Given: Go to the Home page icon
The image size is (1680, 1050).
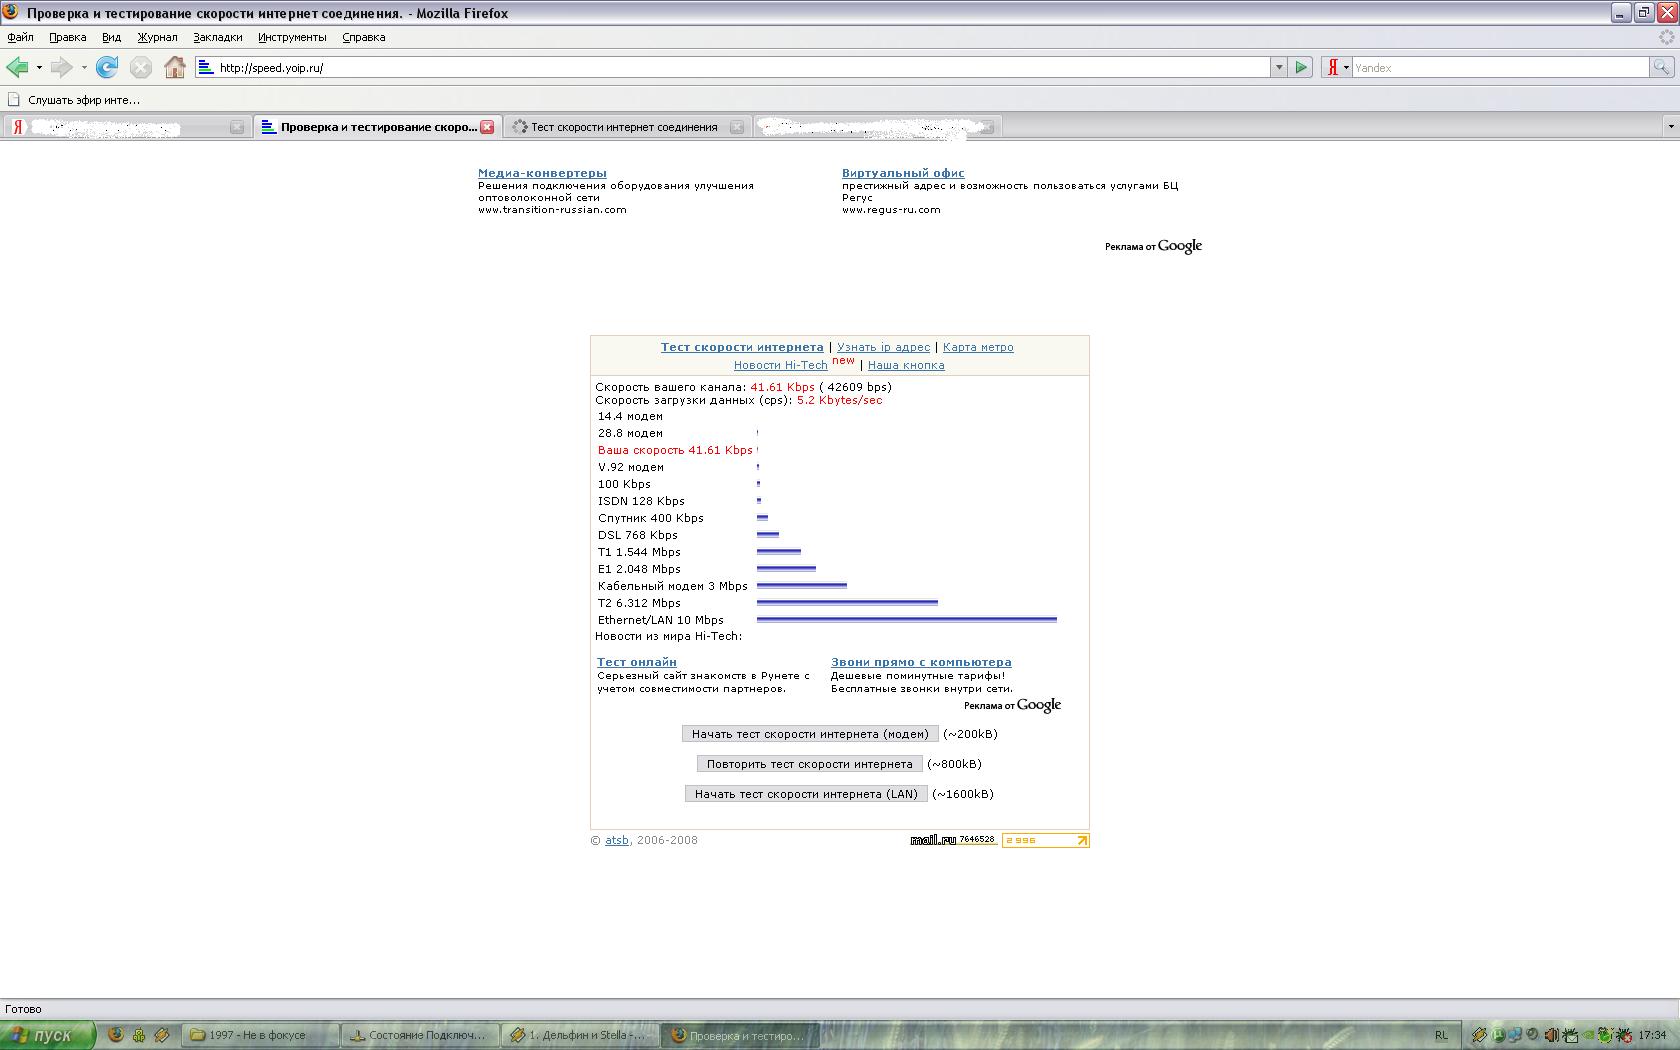Looking at the screenshot, I should coord(175,68).
